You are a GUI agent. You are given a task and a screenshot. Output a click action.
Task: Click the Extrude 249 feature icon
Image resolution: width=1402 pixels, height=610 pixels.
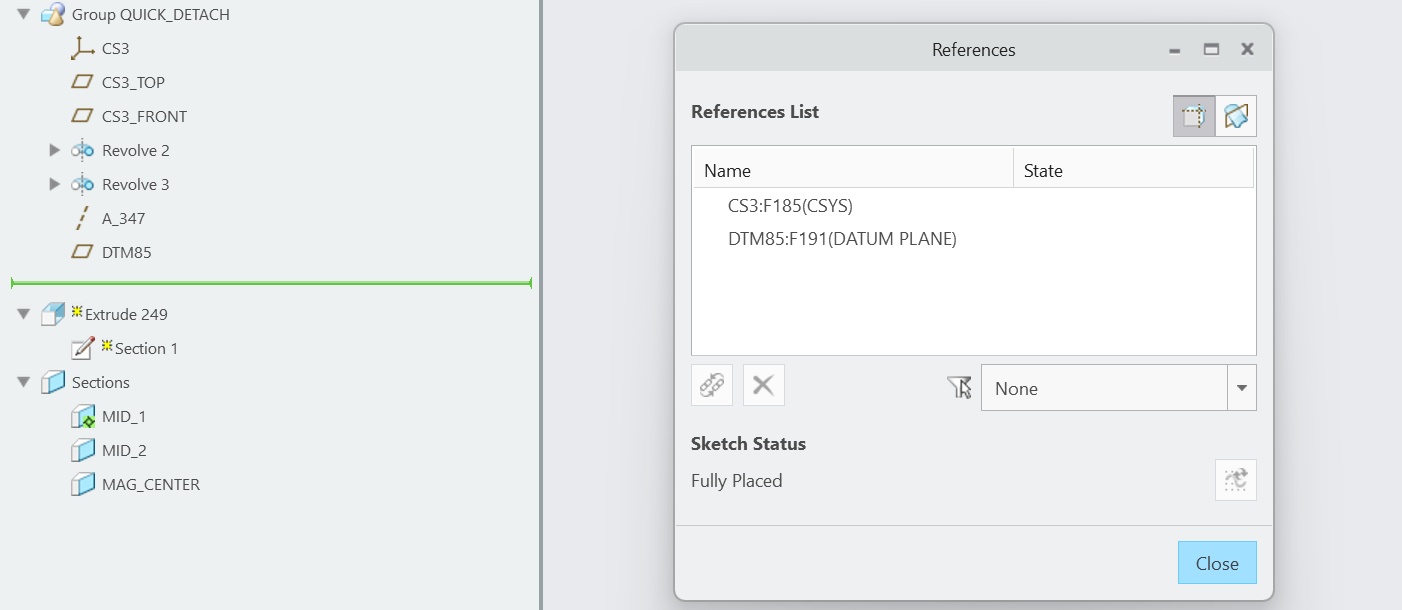coord(51,313)
